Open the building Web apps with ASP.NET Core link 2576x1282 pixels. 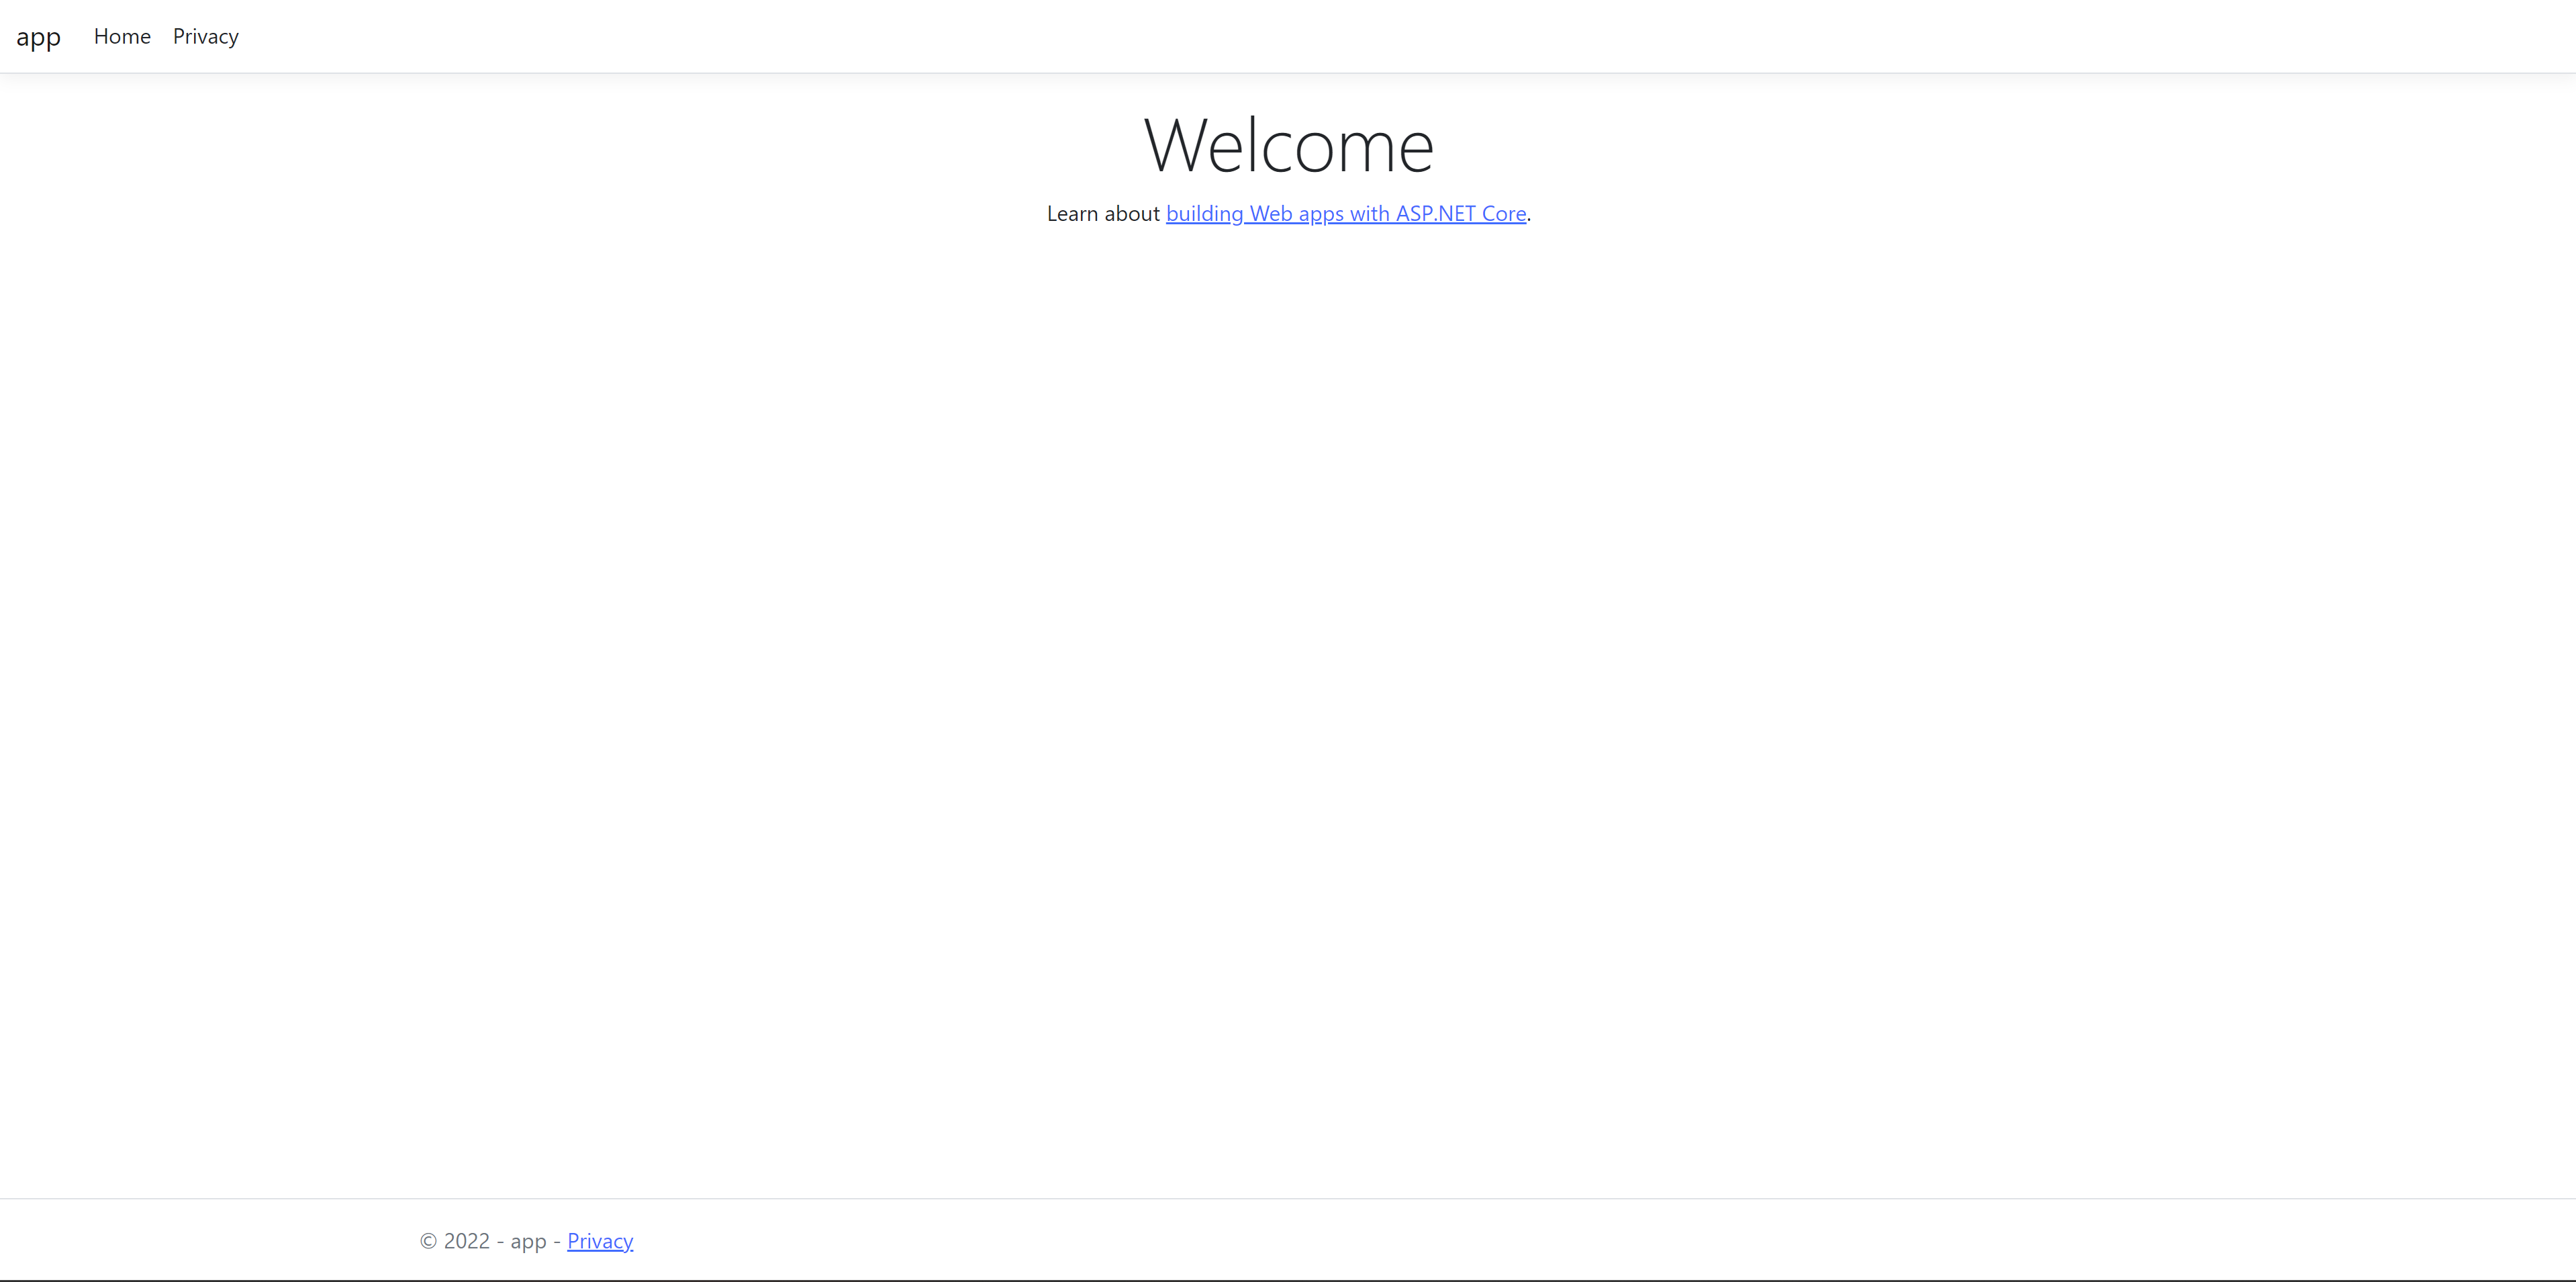tap(1345, 214)
